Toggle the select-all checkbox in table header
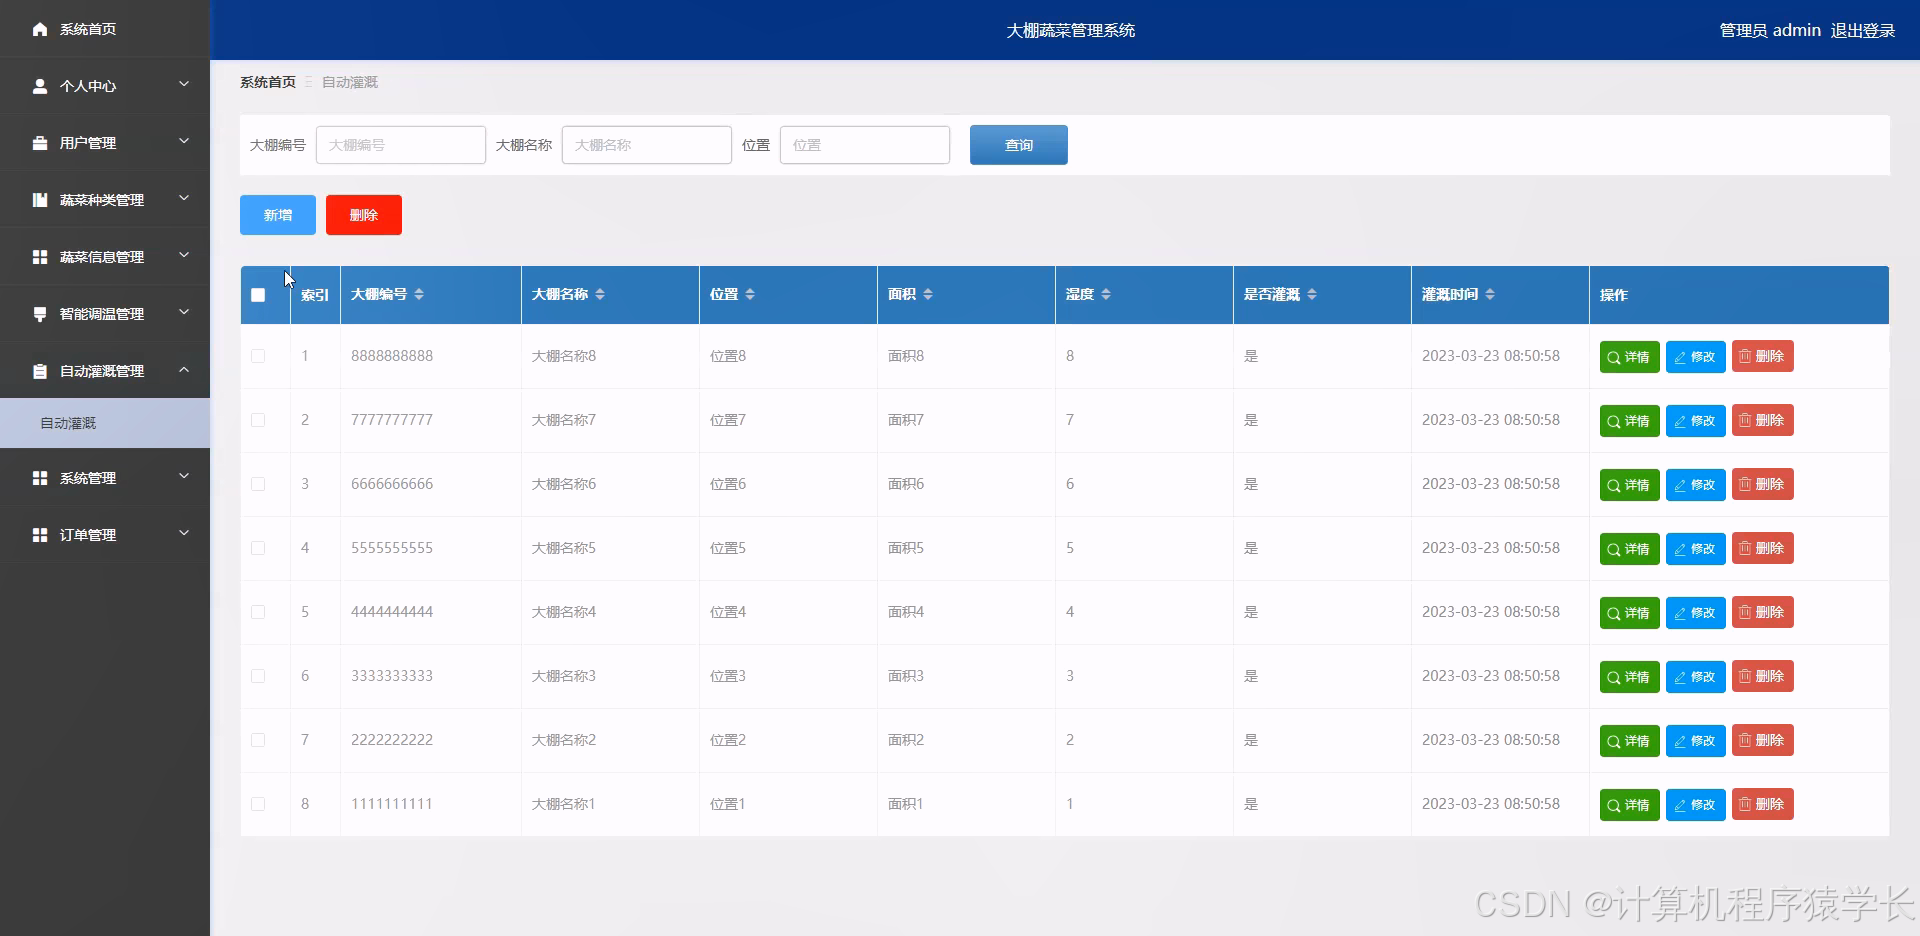The width and height of the screenshot is (1920, 936). point(258,295)
